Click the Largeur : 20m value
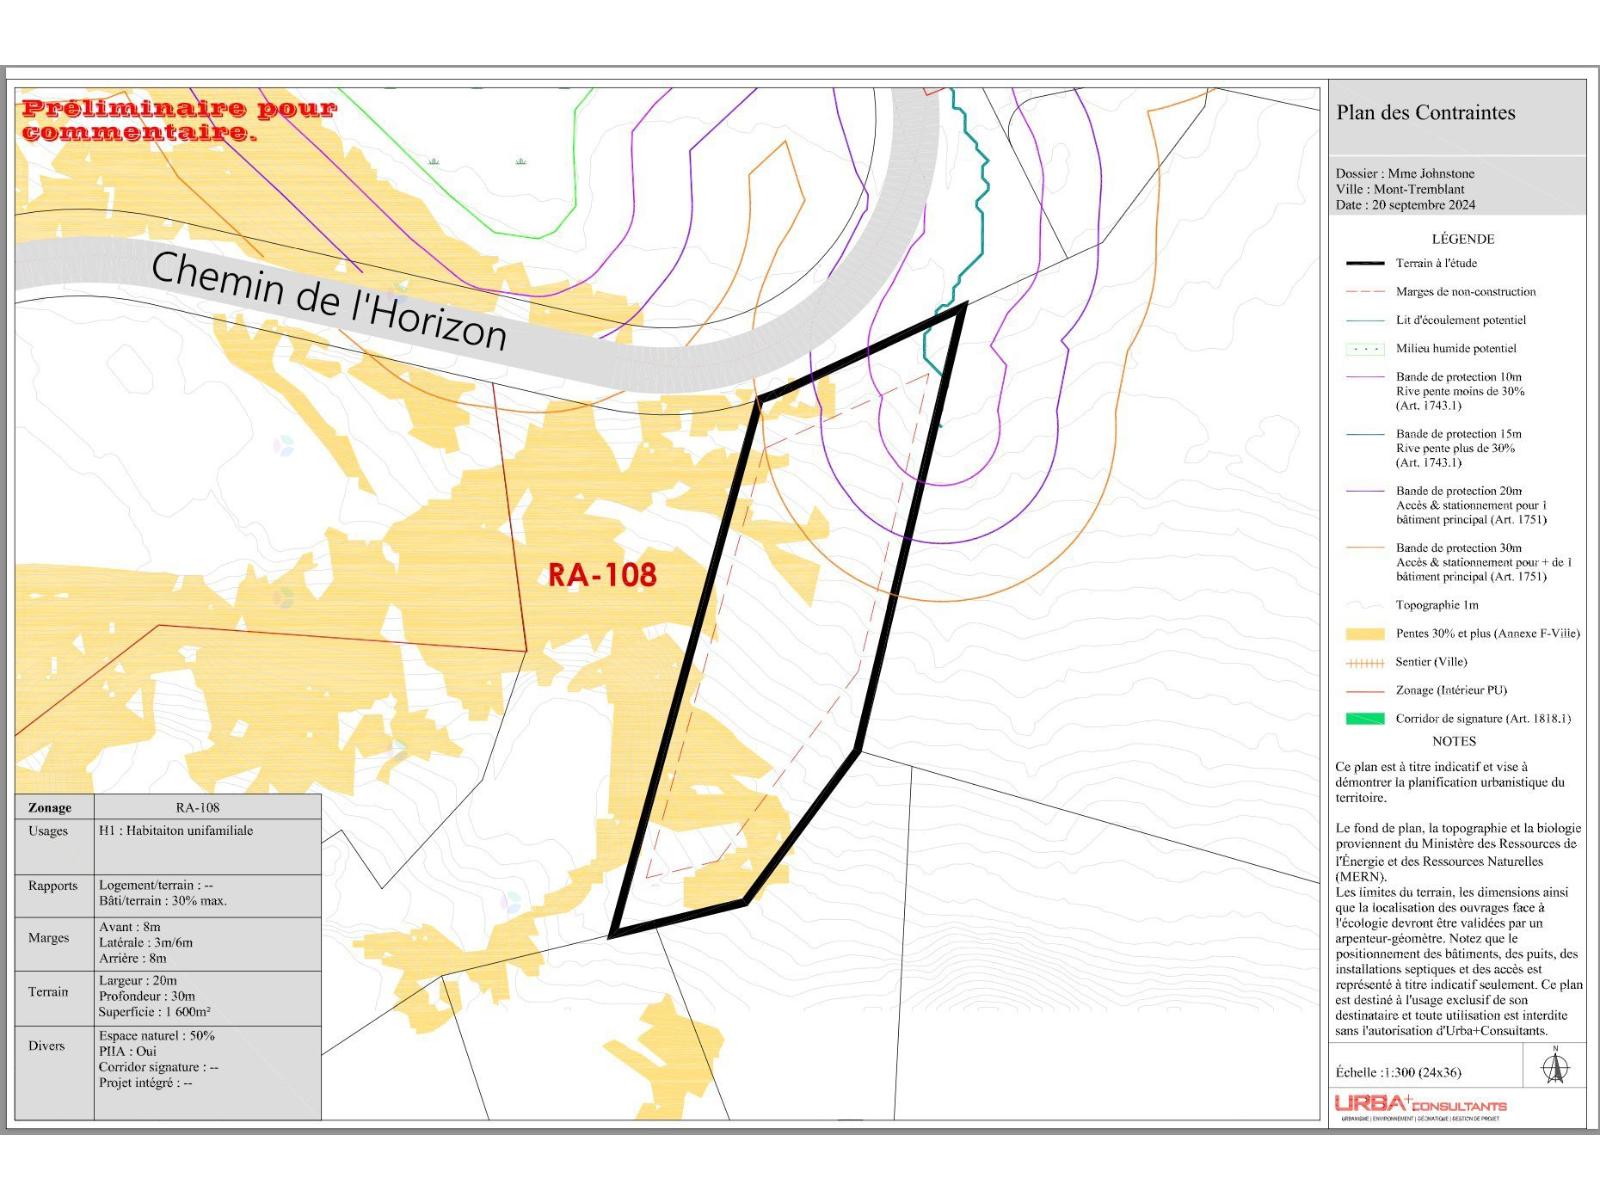 tap(138, 981)
